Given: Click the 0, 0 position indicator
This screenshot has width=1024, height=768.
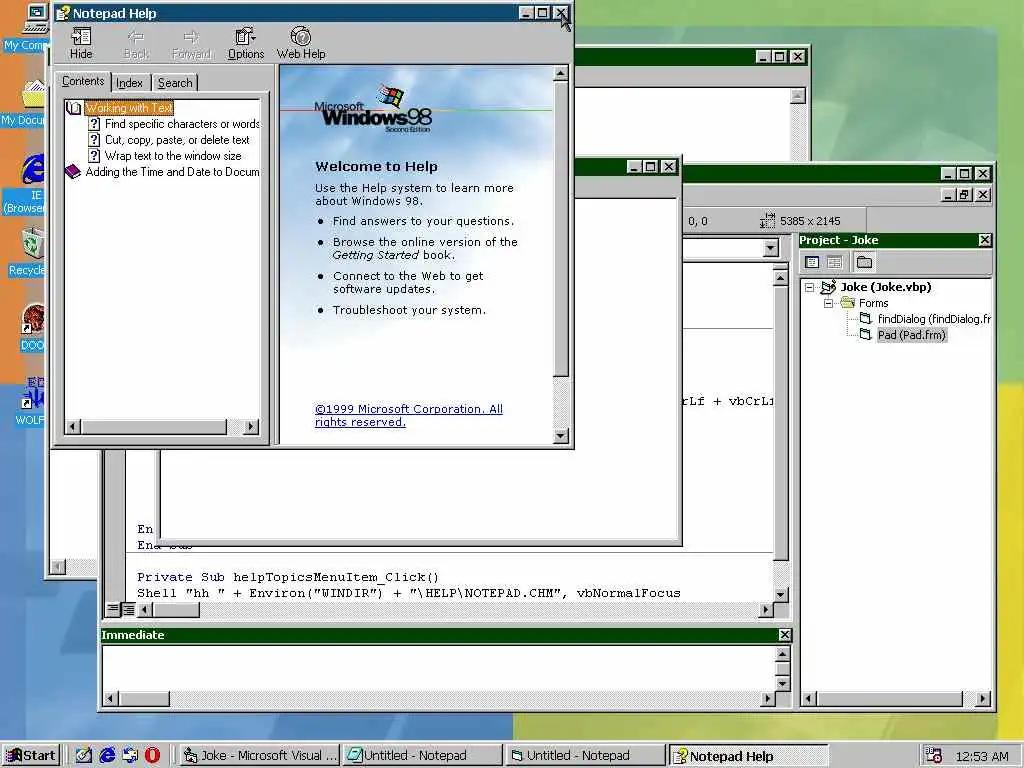Looking at the screenshot, I should tap(697, 221).
